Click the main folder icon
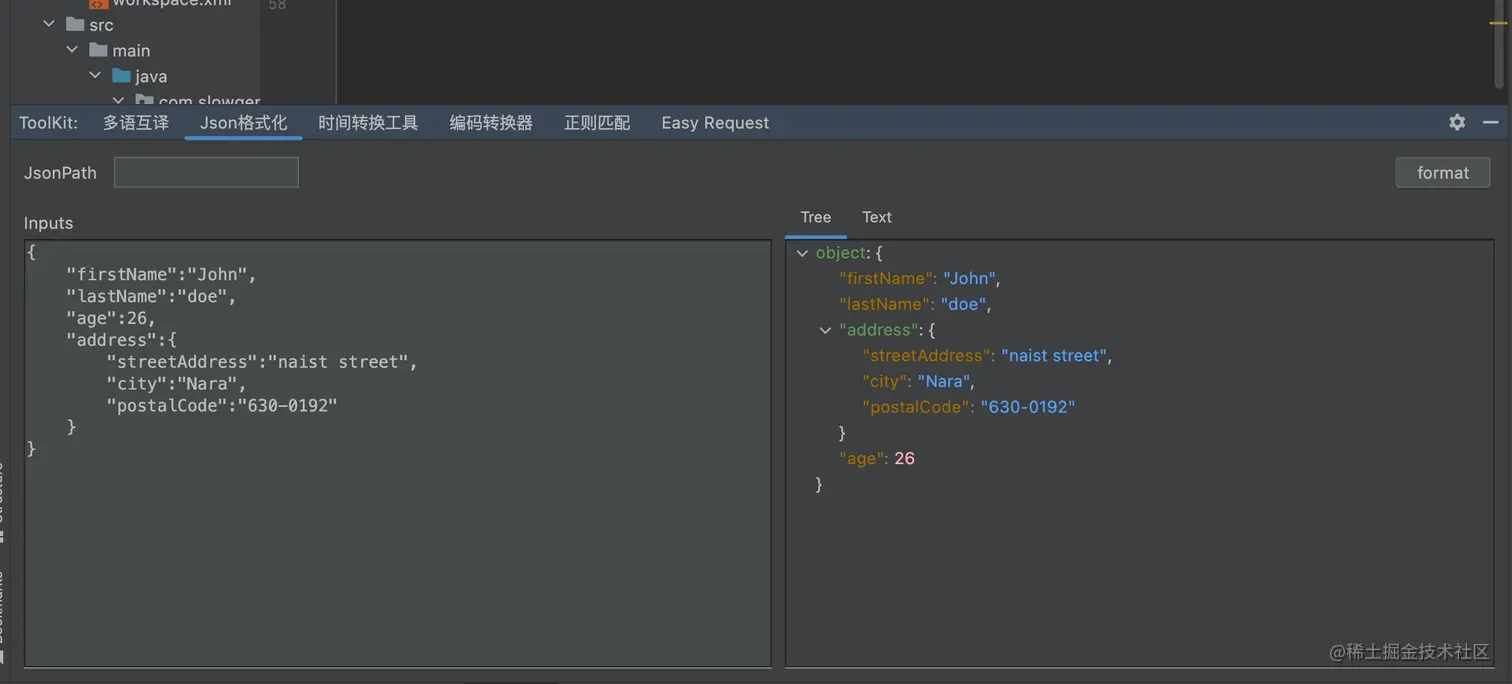The image size is (1512, 684). coord(98,50)
